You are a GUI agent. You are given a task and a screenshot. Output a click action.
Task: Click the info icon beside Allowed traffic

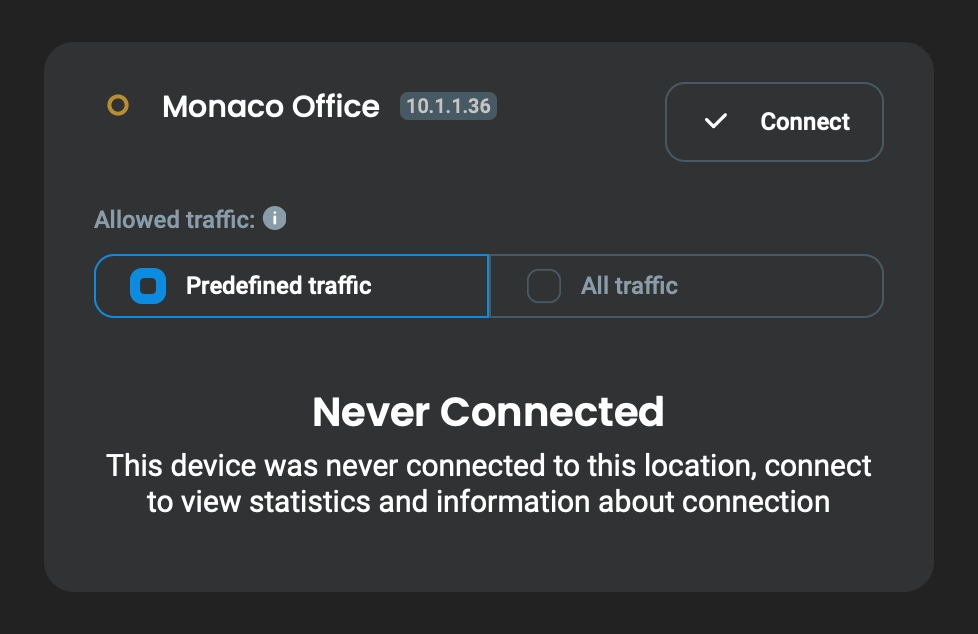pyautogui.click(x=275, y=218)
